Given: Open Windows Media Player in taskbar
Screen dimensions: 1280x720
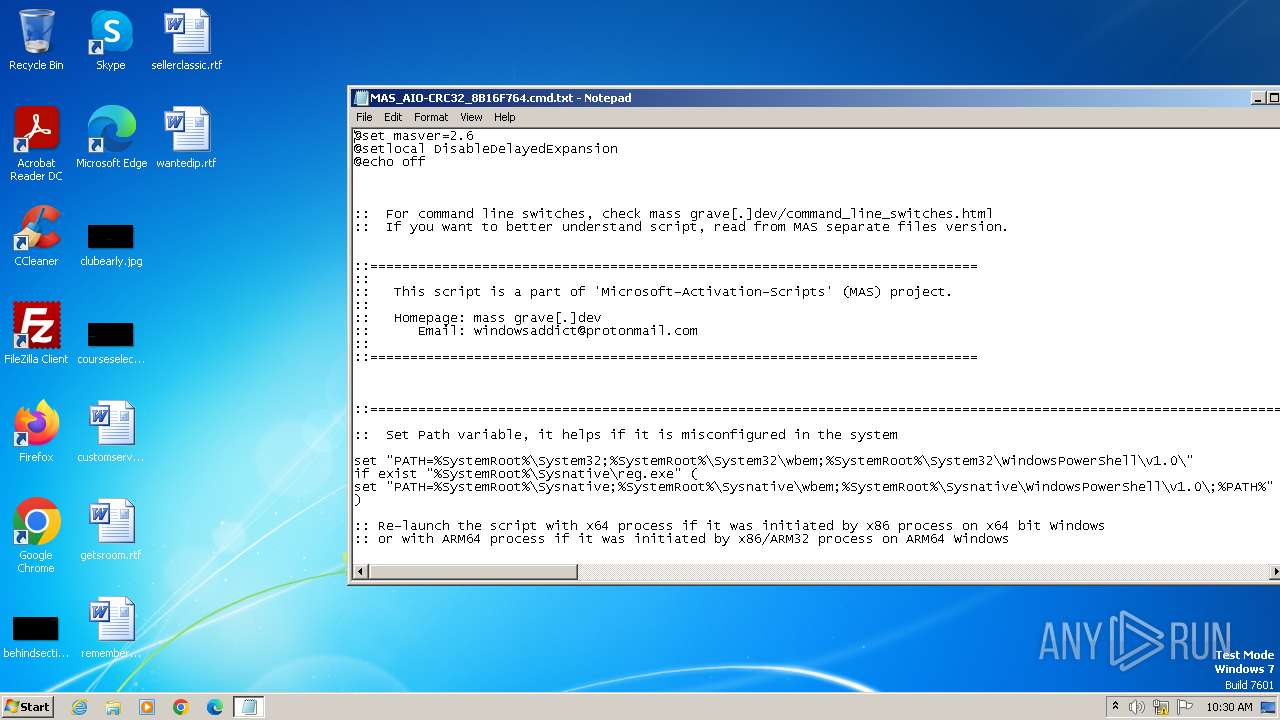Looking at the screenshot, I should click(x=147, y=707).
